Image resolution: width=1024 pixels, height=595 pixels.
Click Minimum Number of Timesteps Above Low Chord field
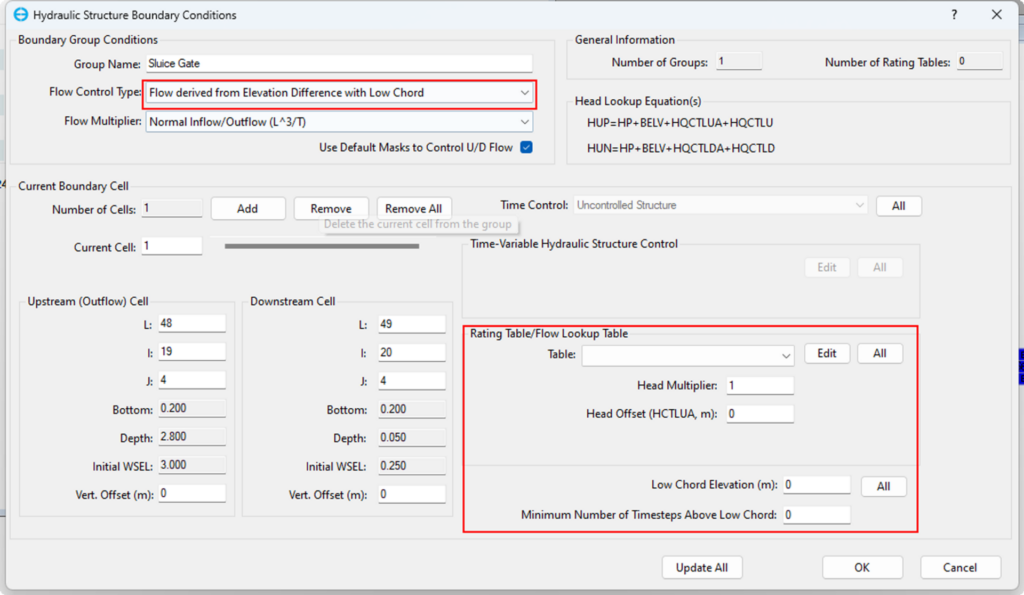point(817,515)
